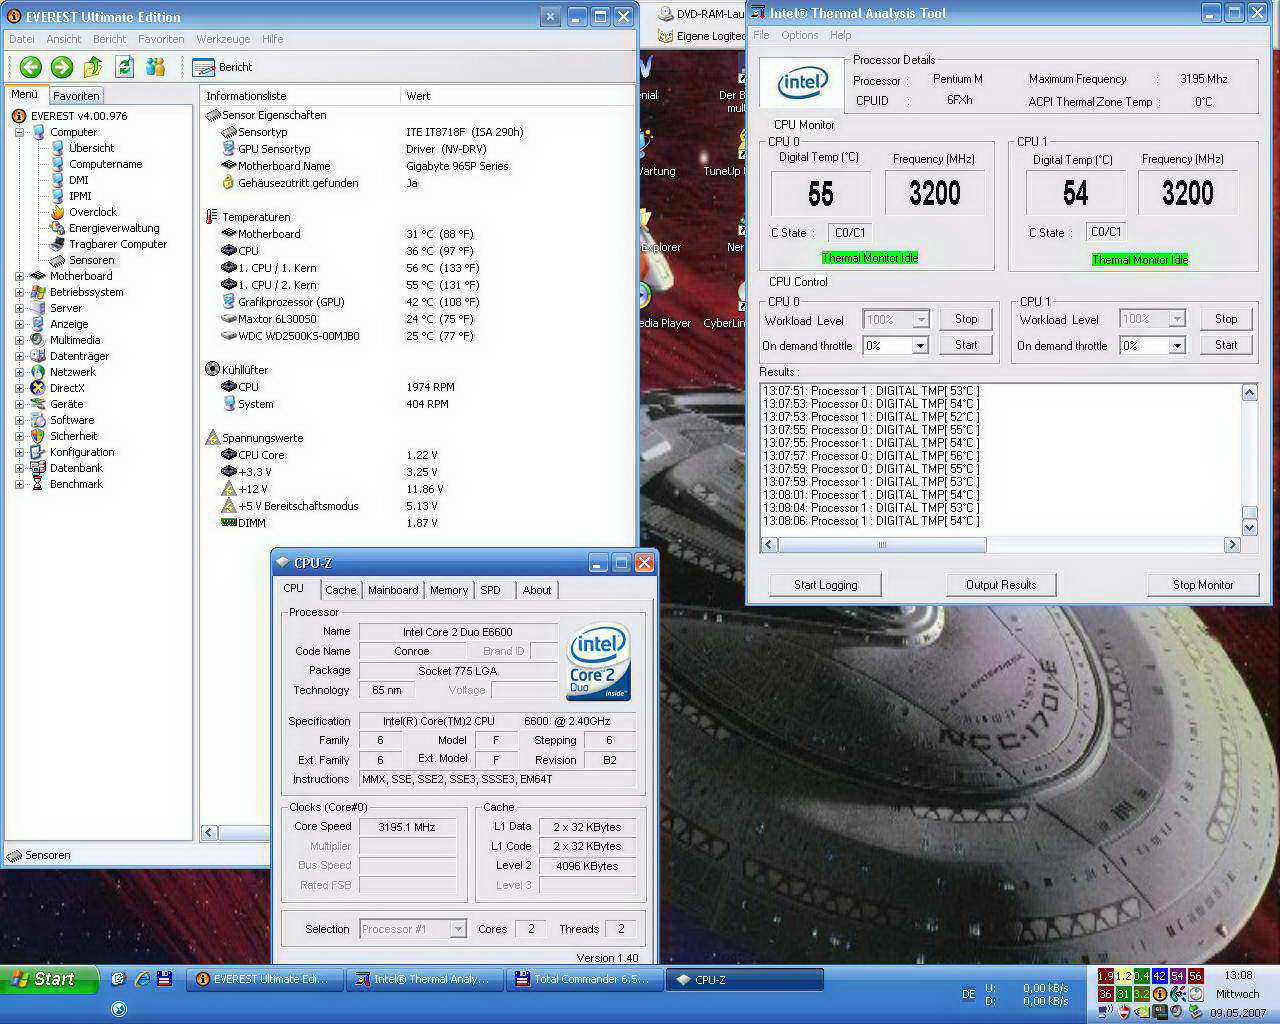Open the Werkzeuge menu in EVEREST
The width and height of the screenshot is (1280, 1024).
pyautogui.click(x=223, y=39)
